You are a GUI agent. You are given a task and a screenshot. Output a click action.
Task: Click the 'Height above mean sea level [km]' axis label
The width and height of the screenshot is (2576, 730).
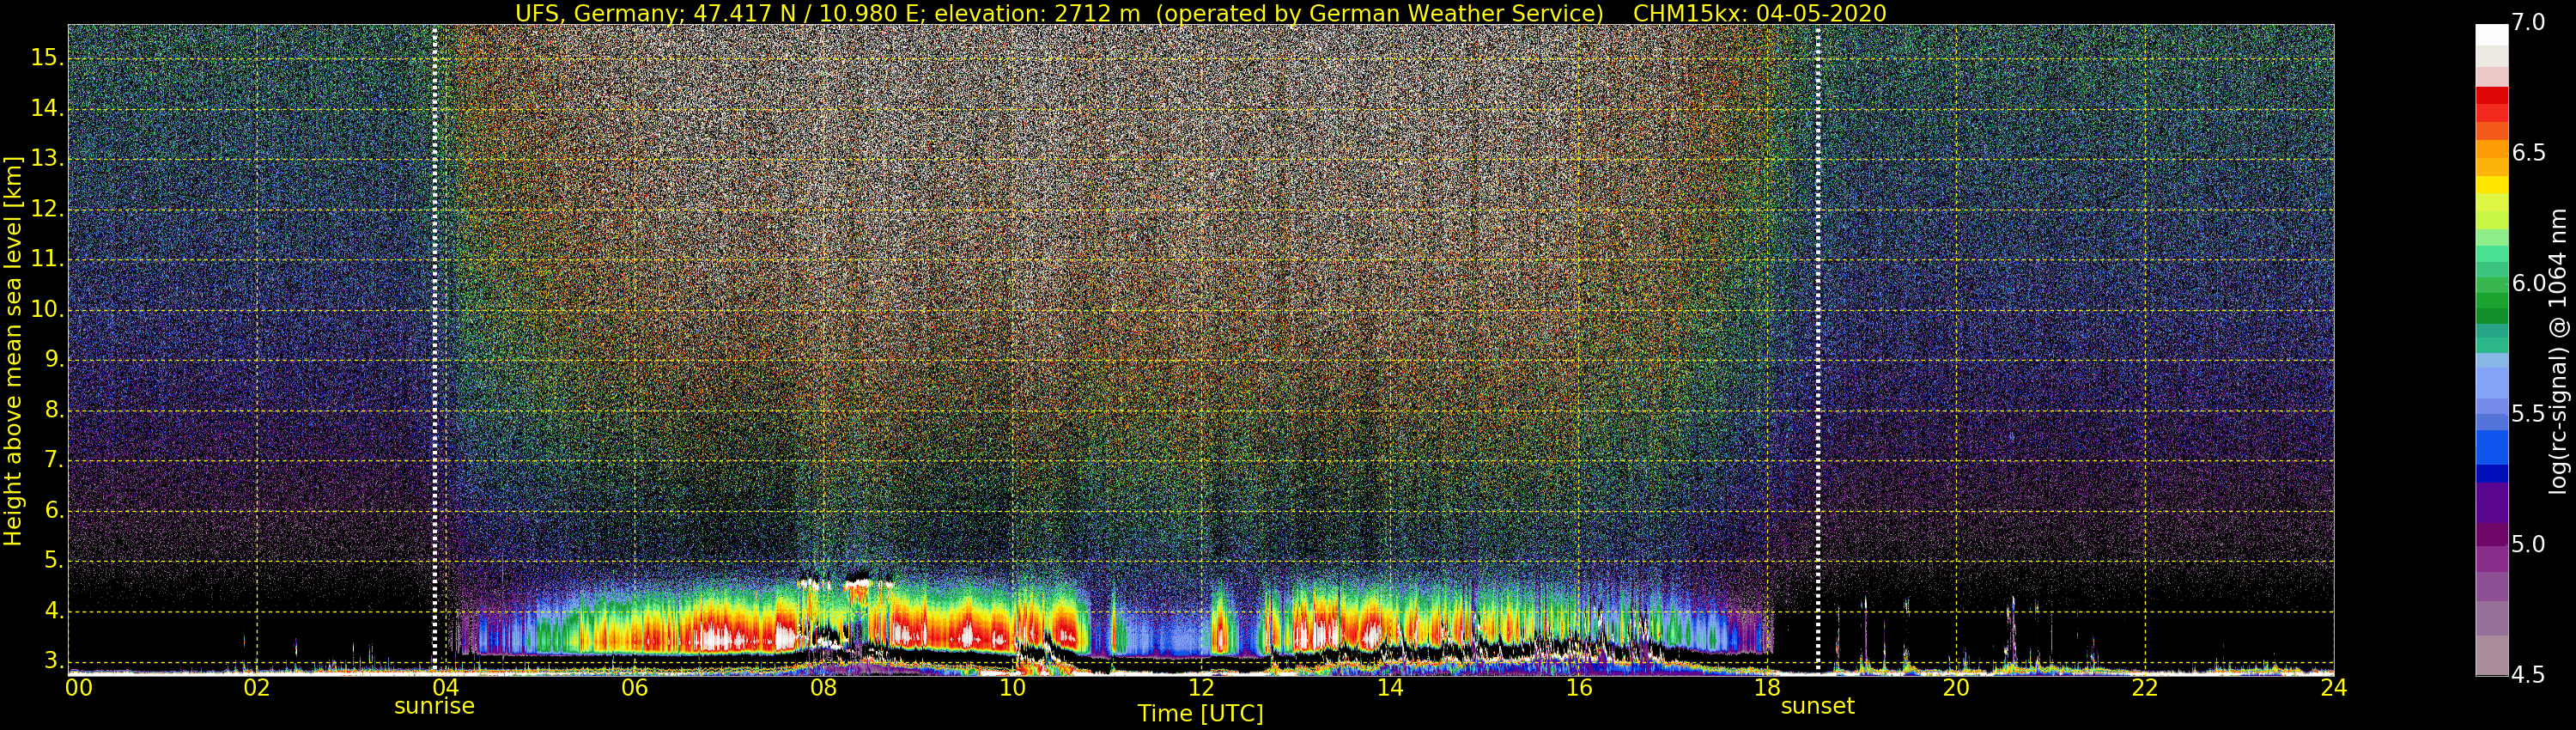click(12, 351)
